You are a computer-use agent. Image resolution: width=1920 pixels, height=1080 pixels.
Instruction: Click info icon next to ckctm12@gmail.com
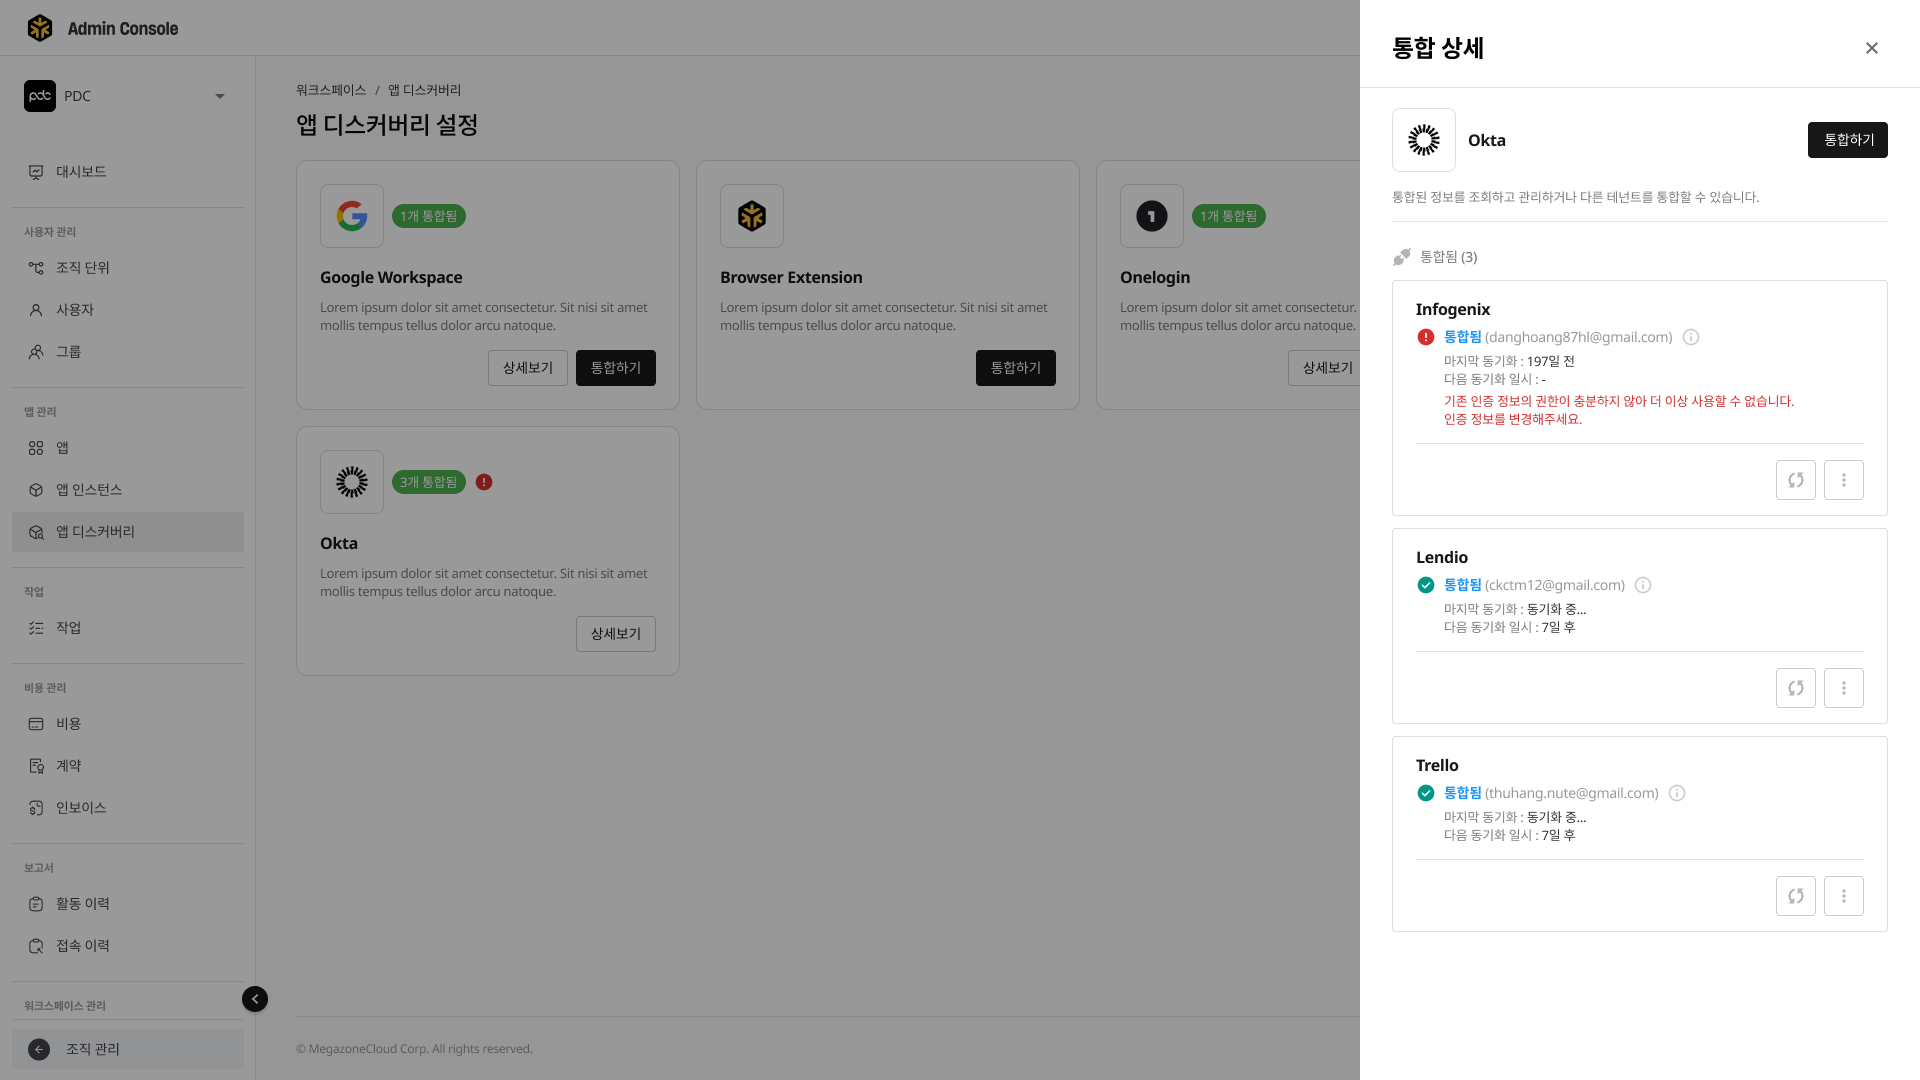point(1643,585)
